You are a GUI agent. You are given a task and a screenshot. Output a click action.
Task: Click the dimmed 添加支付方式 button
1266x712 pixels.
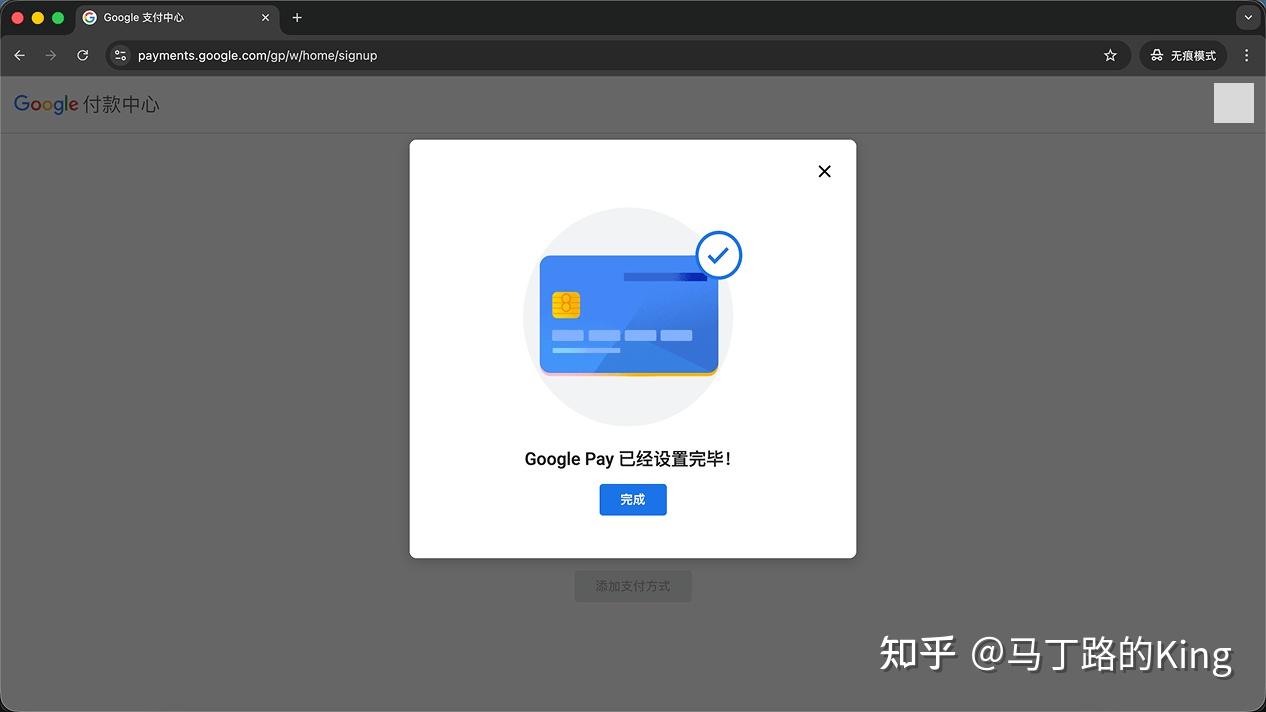click(x=633, y=586)
